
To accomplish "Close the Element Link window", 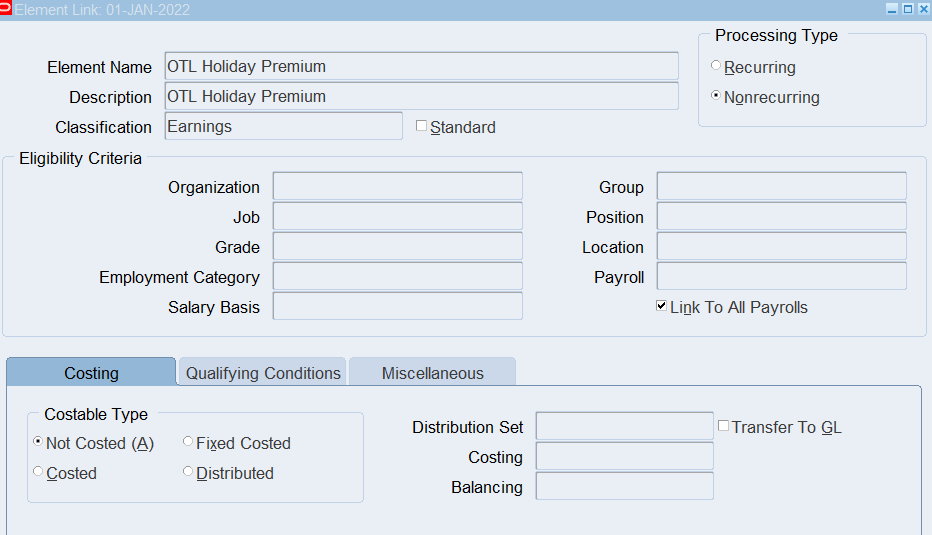I will pos(923,9).
